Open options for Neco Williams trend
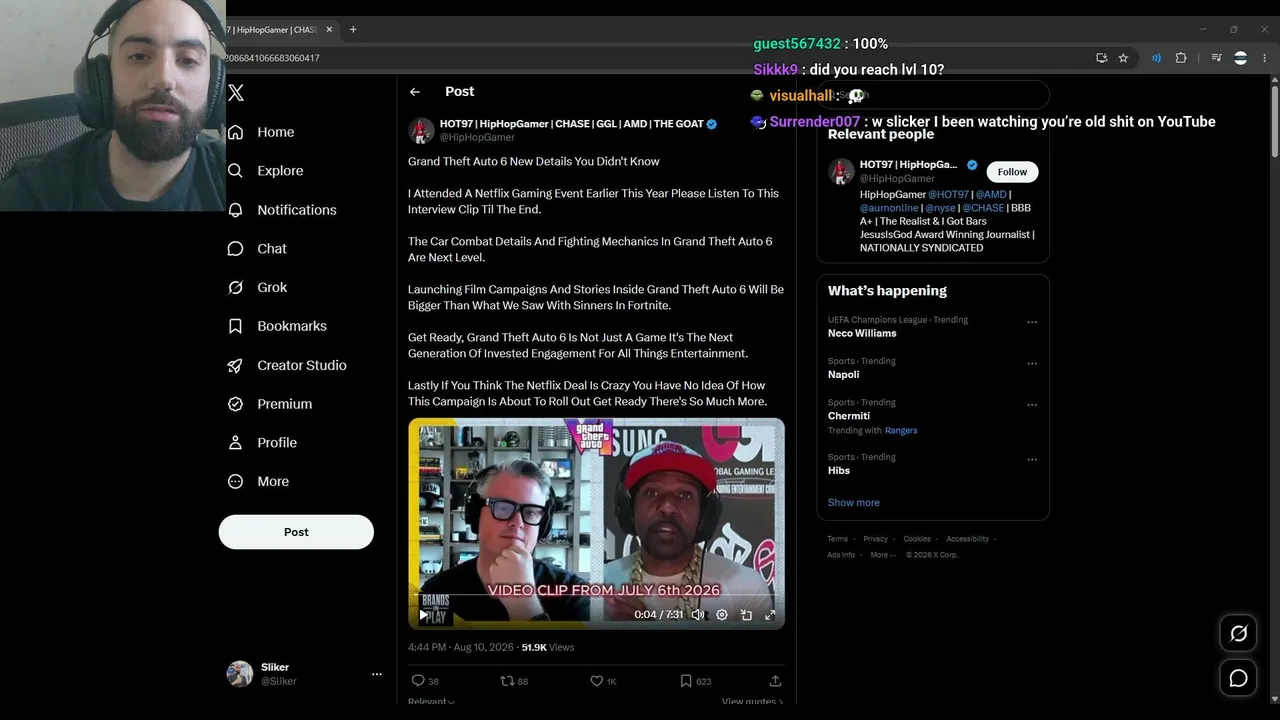Image resolution: width=1280 pixels, height=720 pixels. click(1032, 322)
